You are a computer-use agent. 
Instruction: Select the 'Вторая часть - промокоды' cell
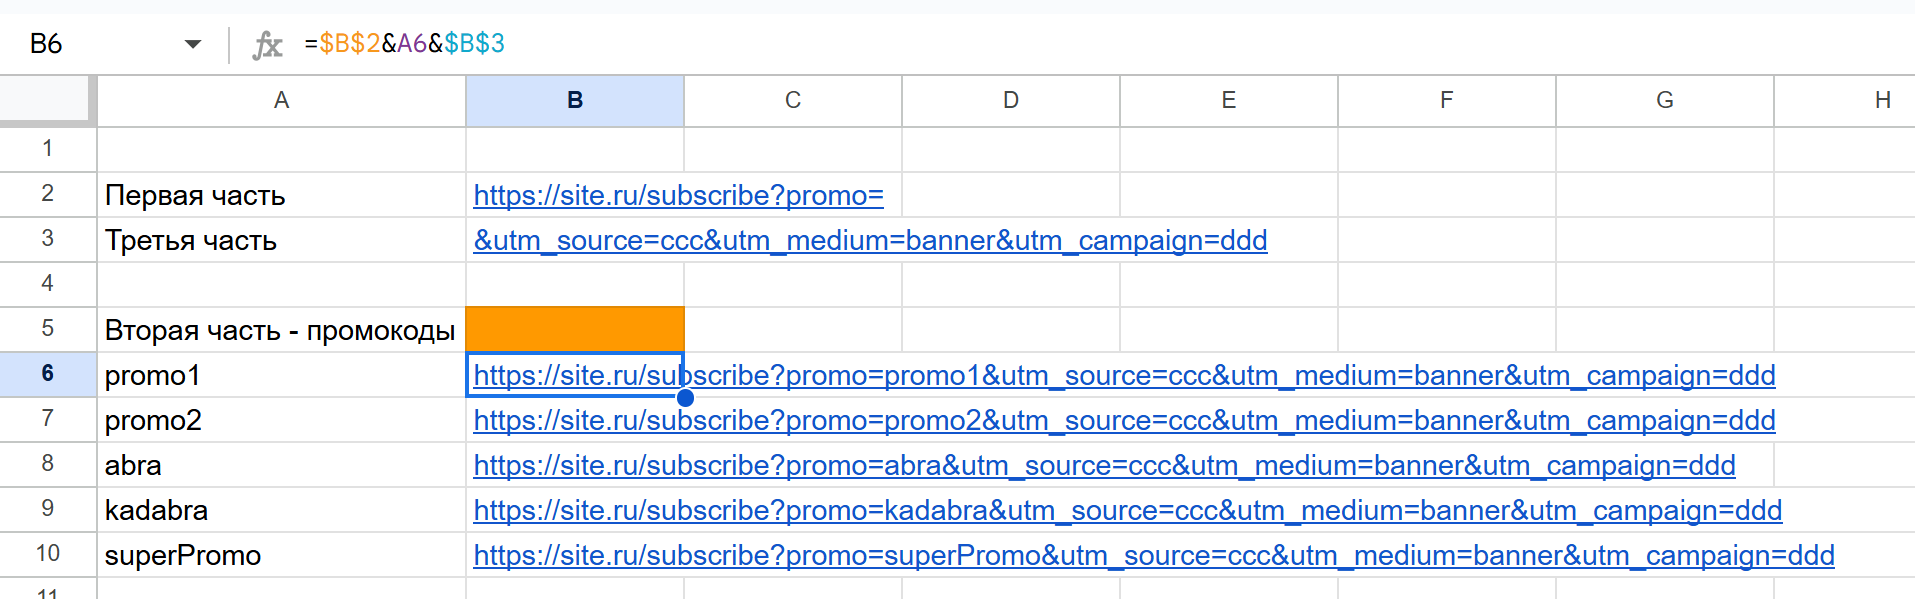click(281, 330)
